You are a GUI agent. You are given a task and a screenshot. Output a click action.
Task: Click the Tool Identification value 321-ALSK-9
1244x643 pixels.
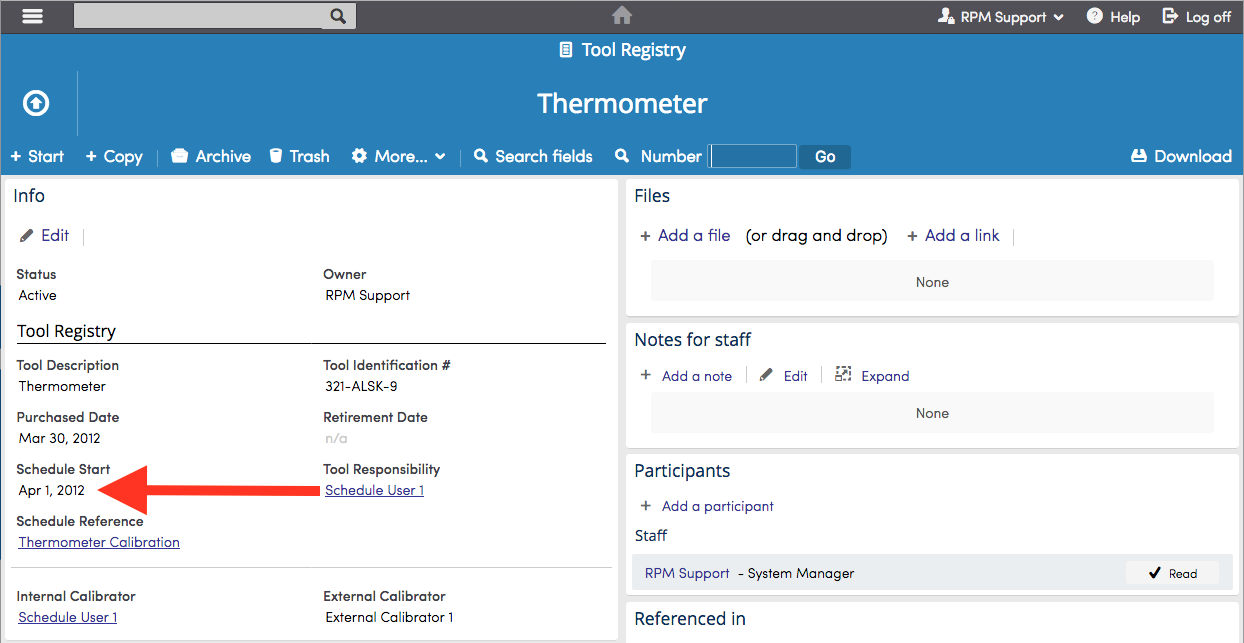(362, 386)
